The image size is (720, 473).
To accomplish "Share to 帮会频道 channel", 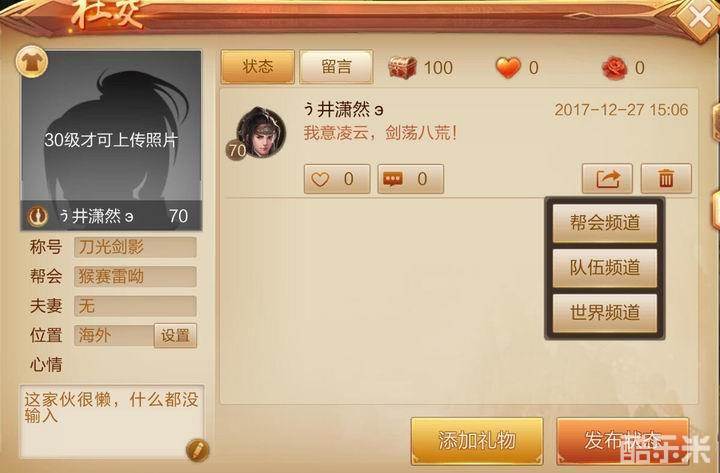I will [604, 223].
